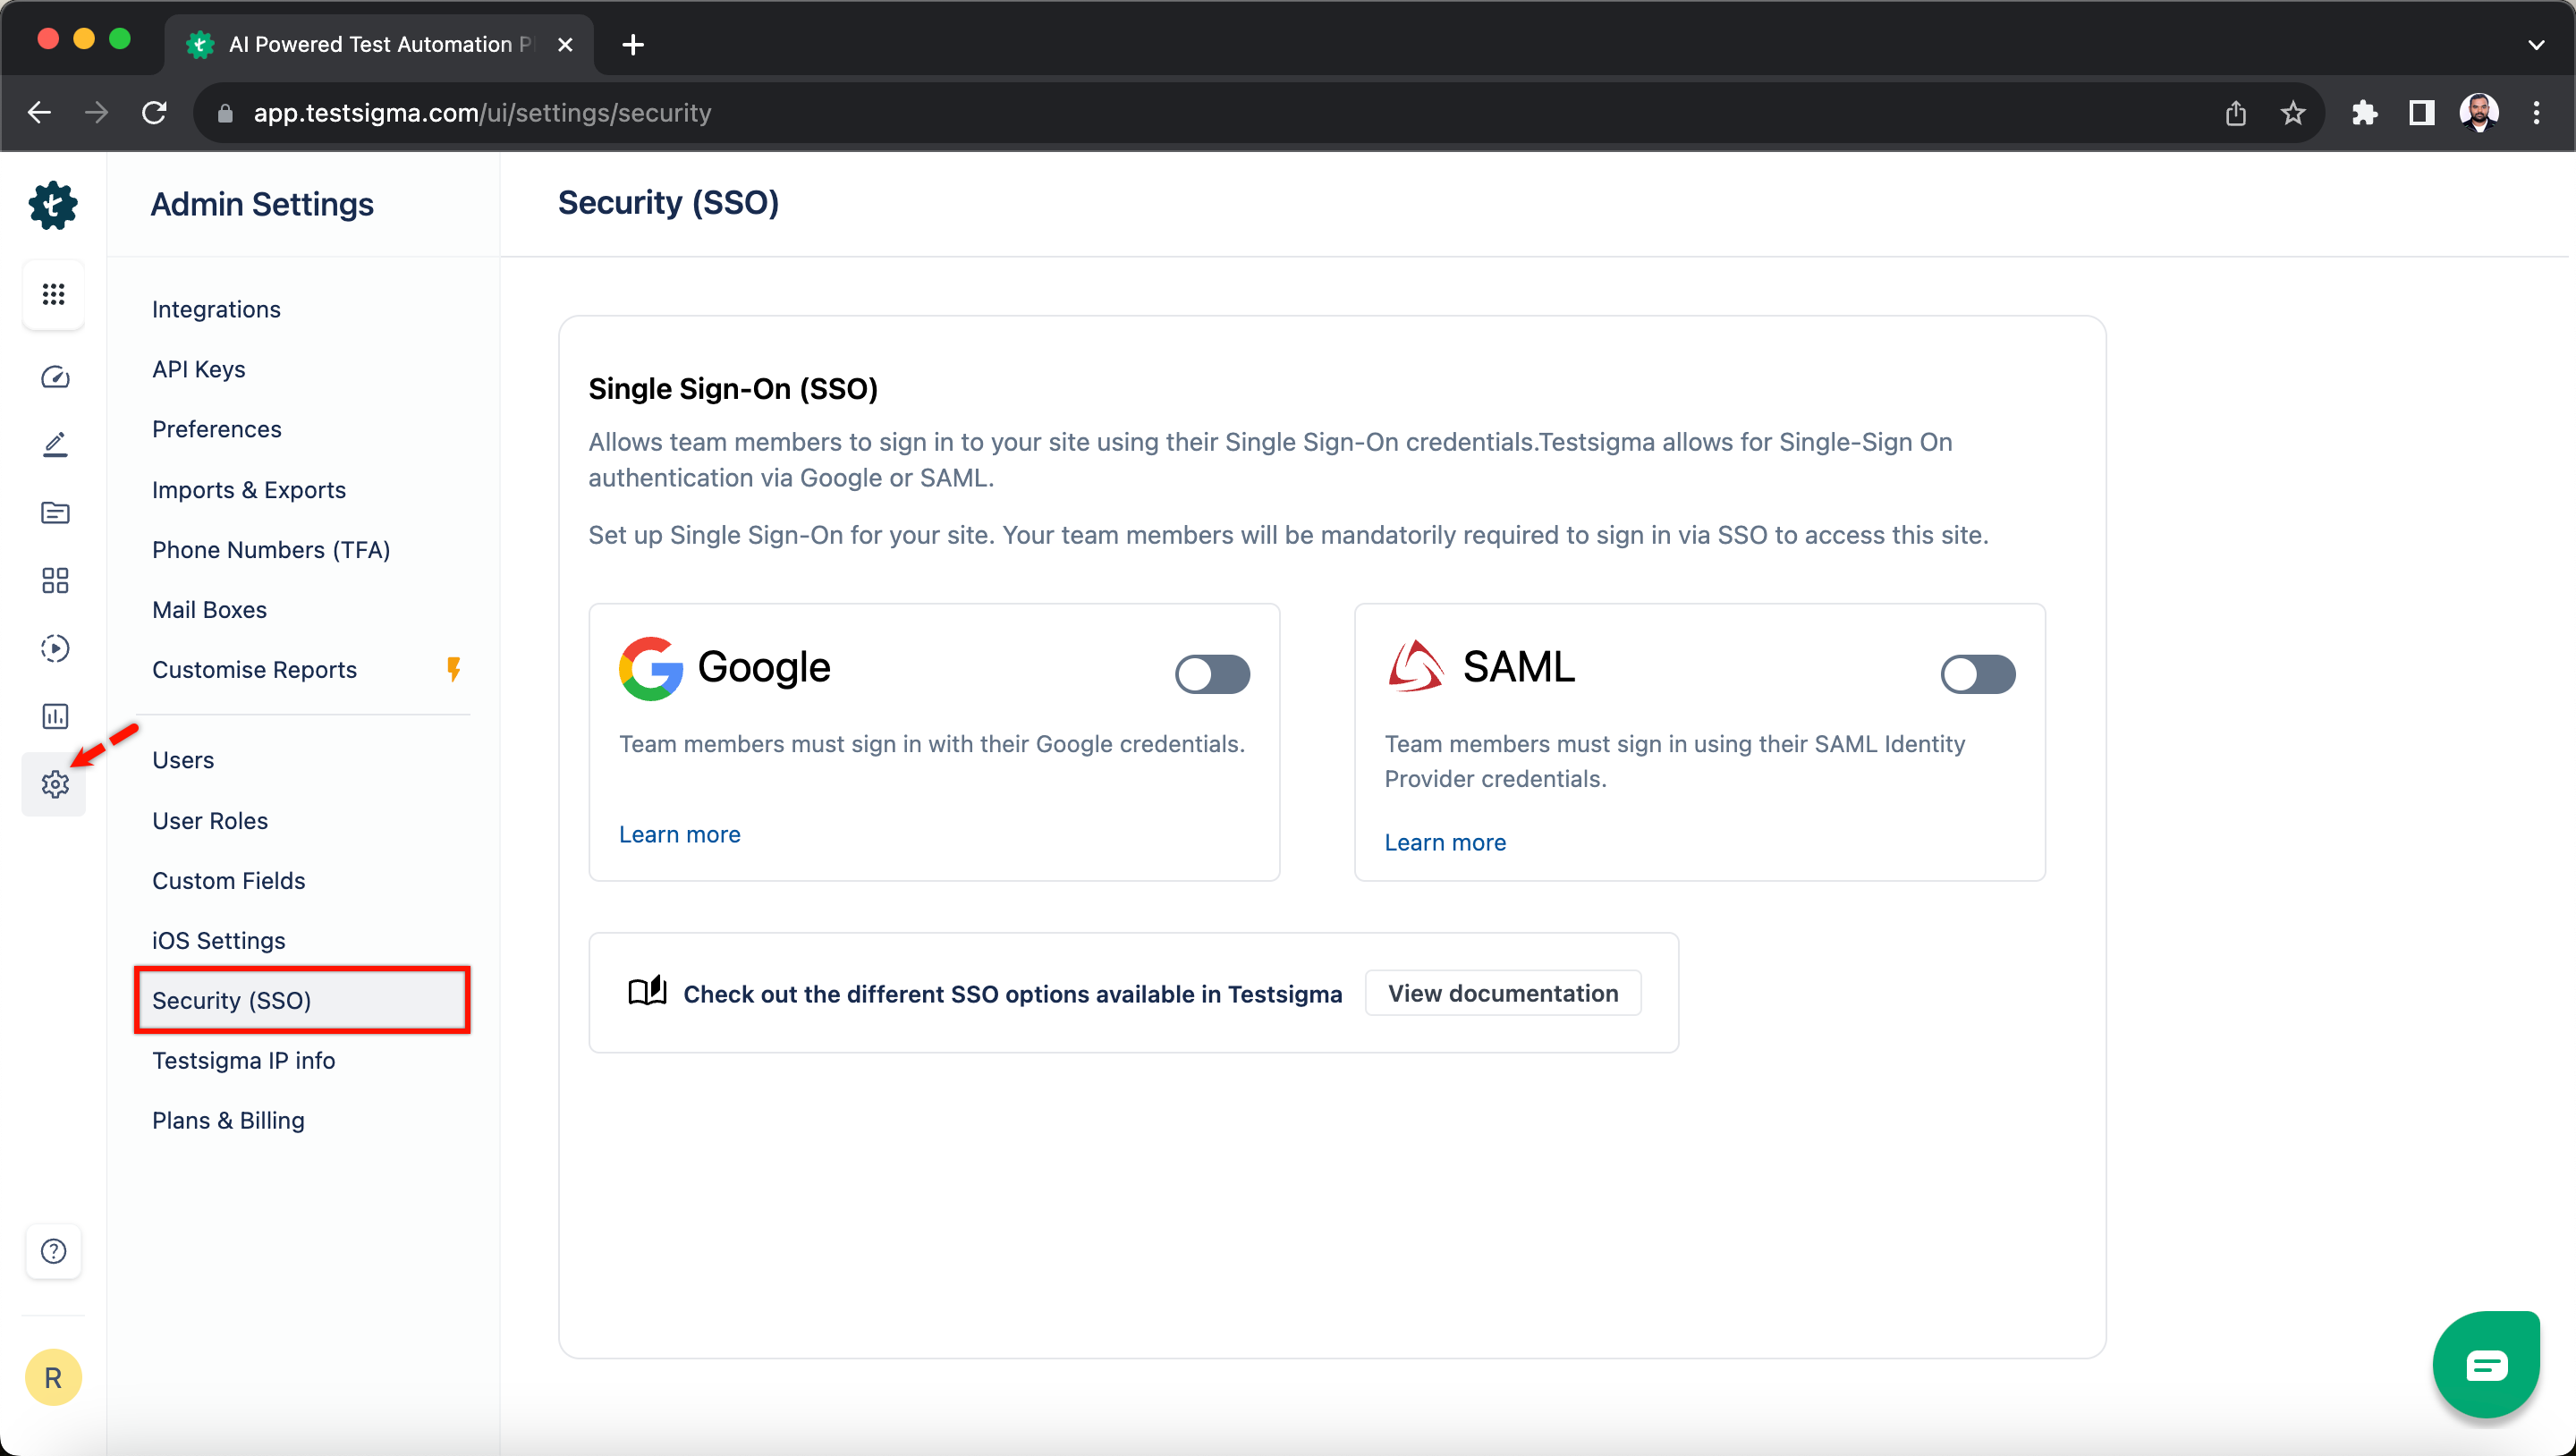Viewport: 2576px width, 1456px height.
Task: Click Learn more under Google
Action: point(680,834)
